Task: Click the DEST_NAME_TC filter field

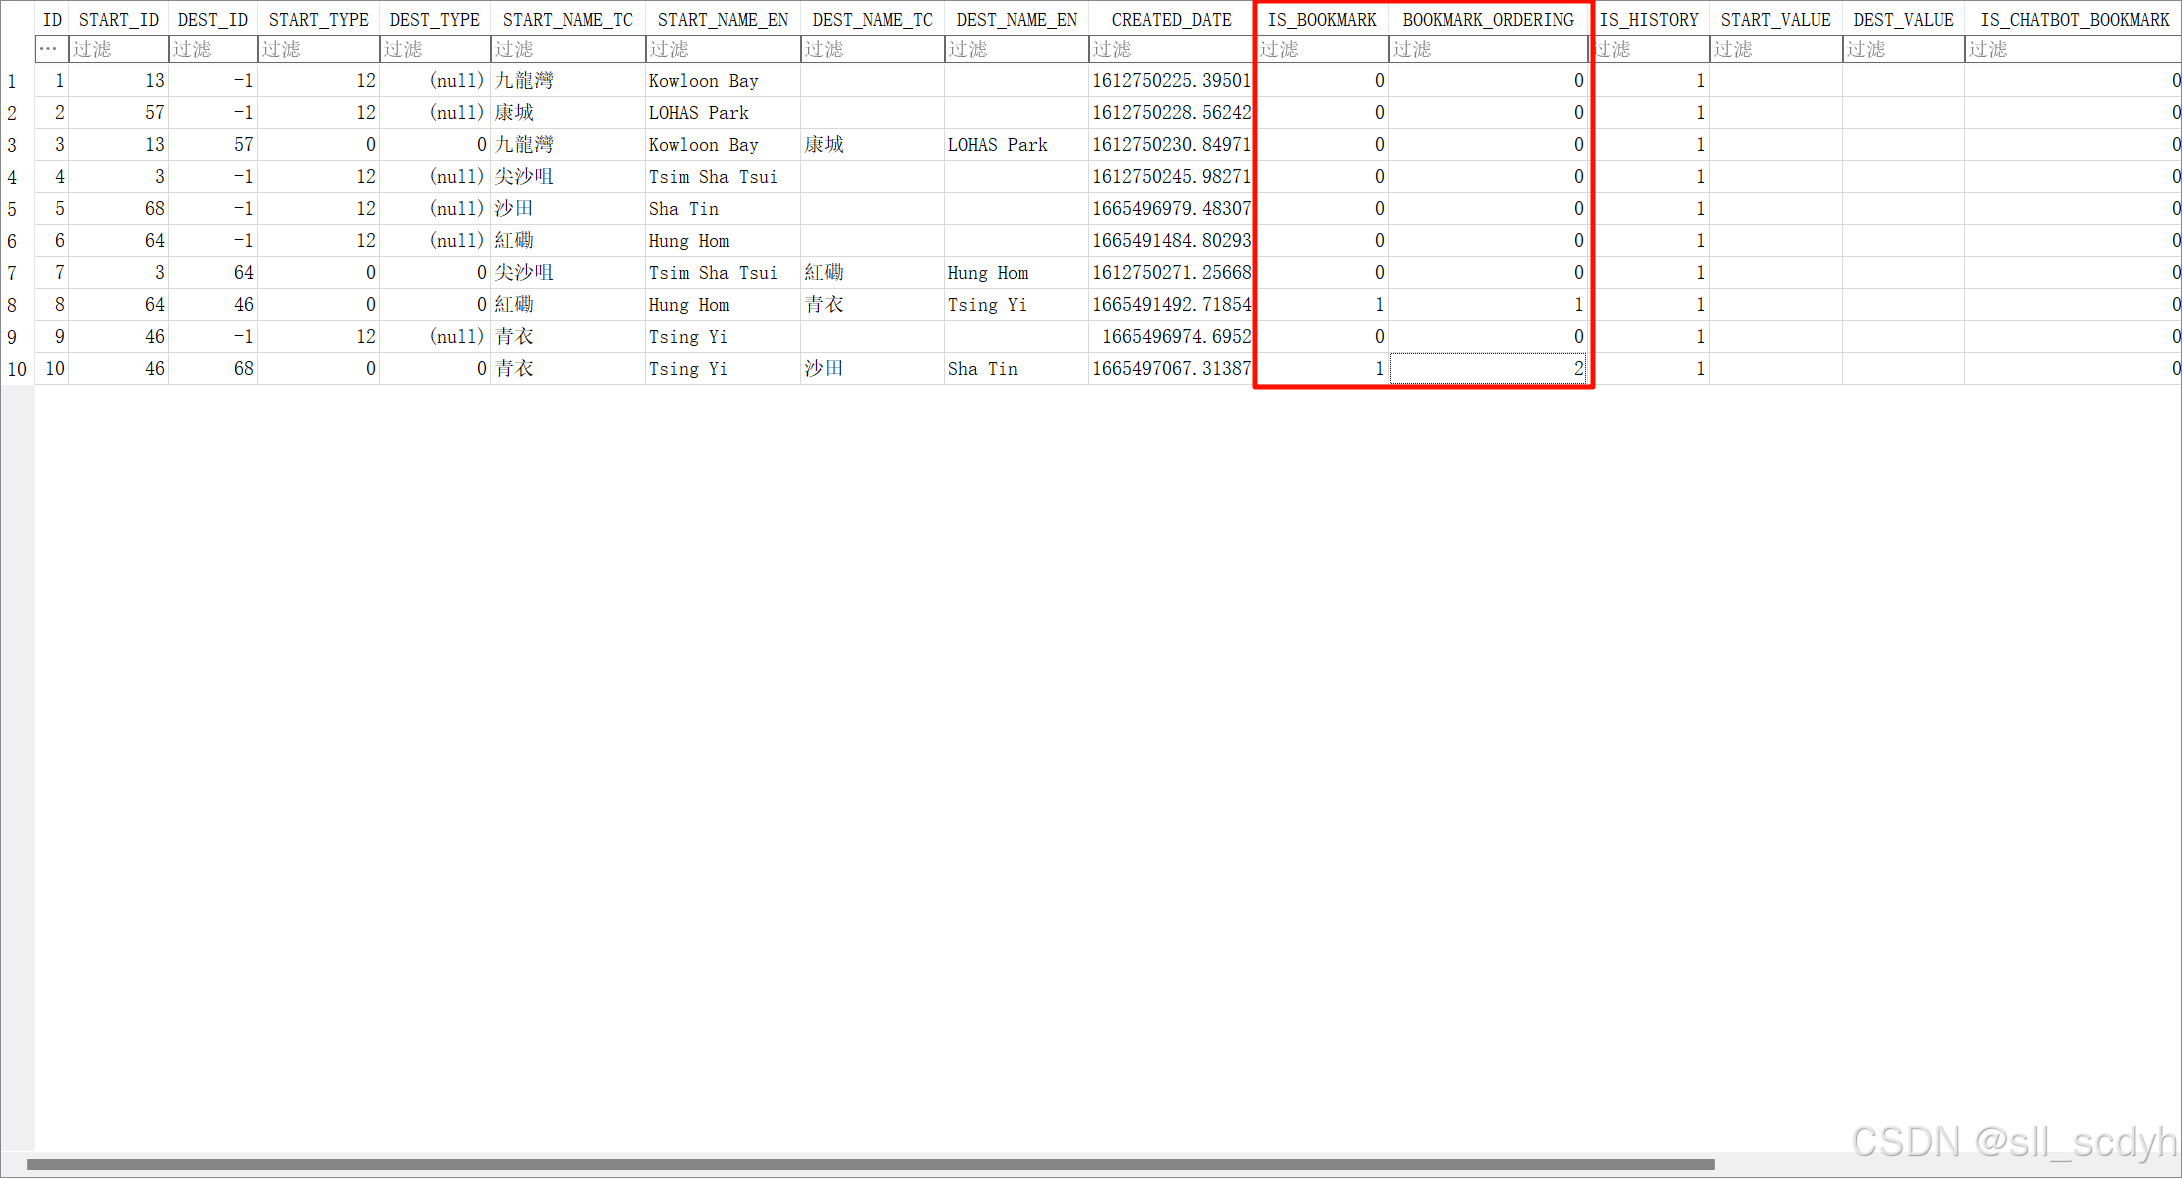Action: [872, 49]
